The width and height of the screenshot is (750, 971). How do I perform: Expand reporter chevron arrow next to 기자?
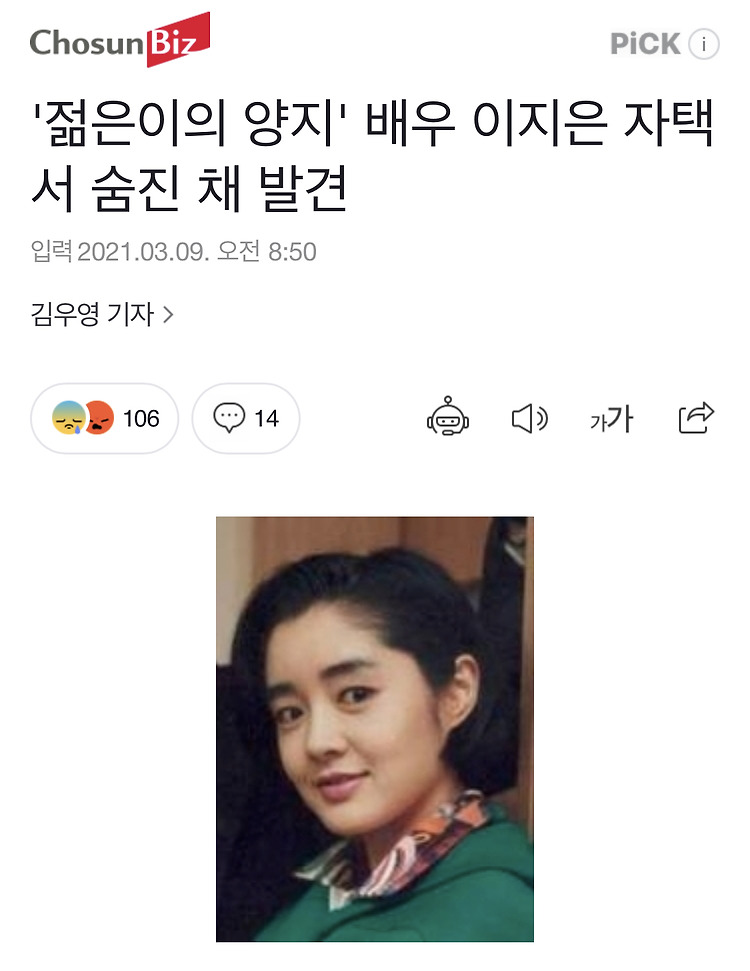click(168, 315)
